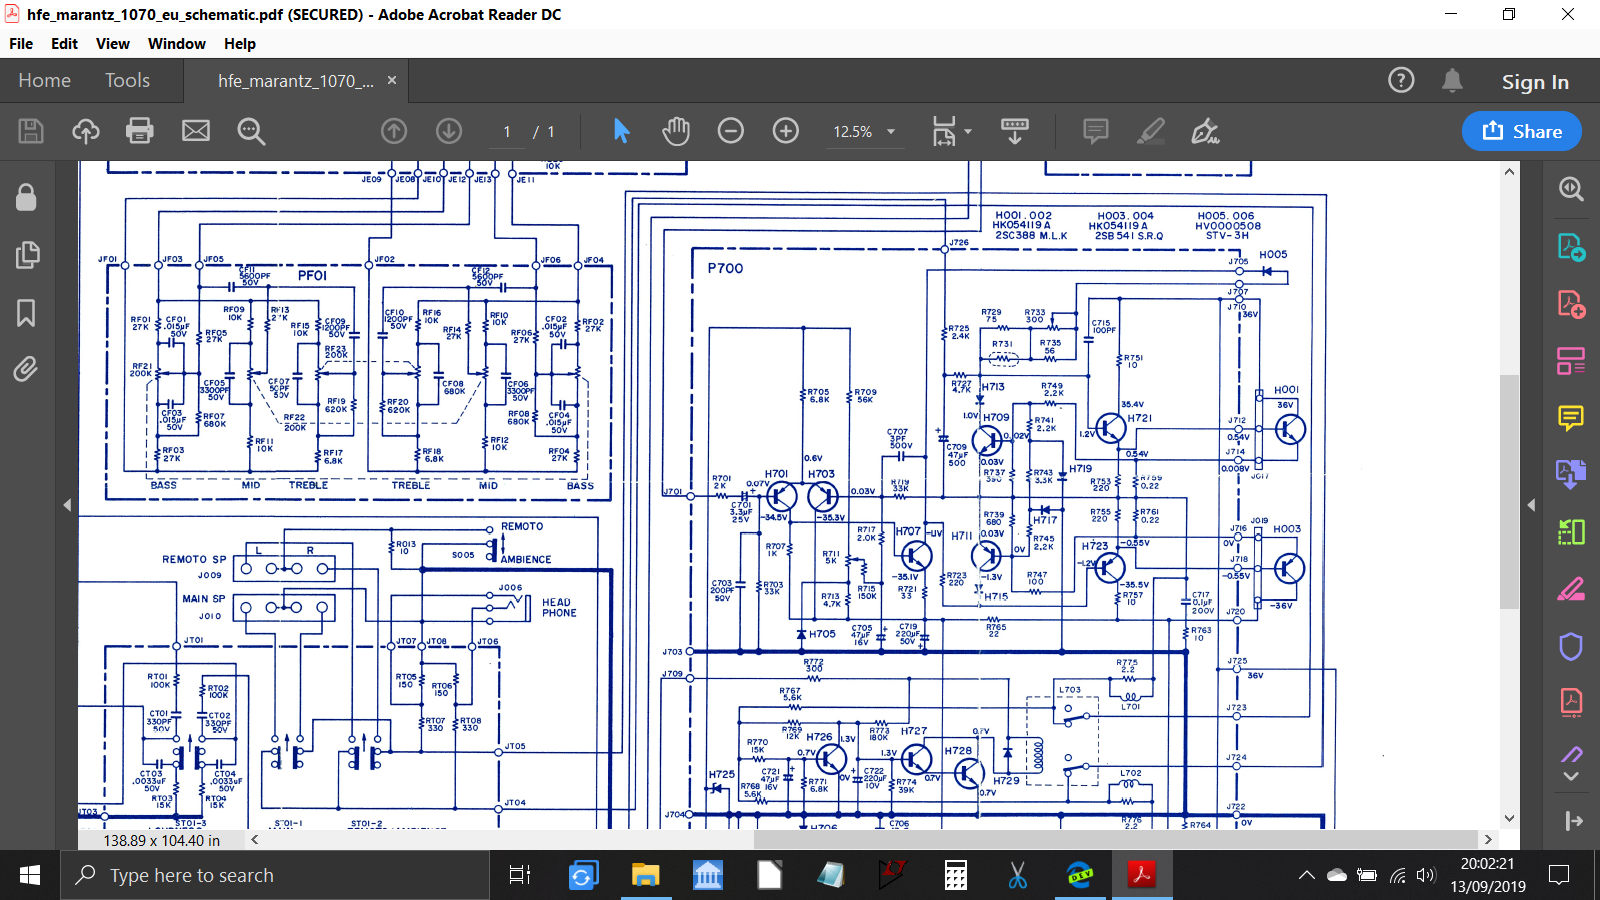Open the Edit menu
This screenshot has width=1600, height=900.
pos(64,44)
